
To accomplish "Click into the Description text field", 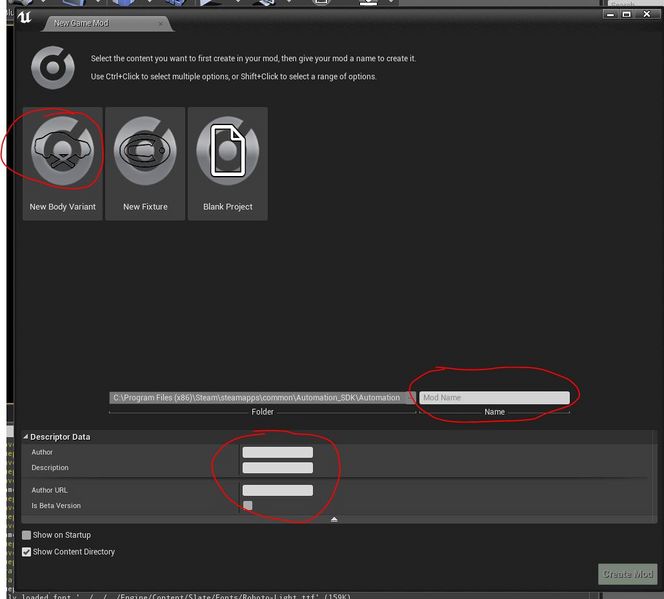I will pos(277,468).
